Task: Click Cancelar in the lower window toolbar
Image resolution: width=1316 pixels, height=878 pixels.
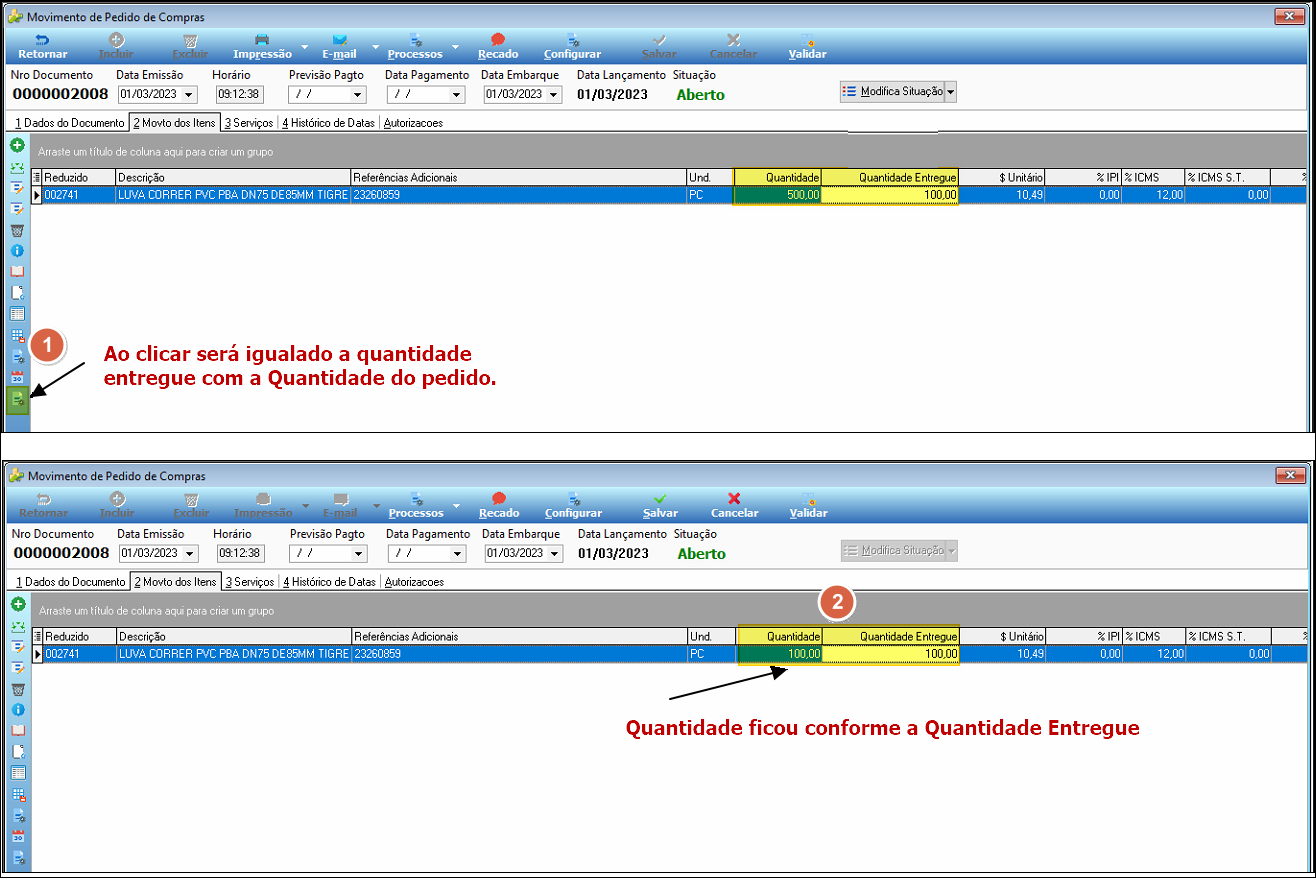Action: point(734,505)
